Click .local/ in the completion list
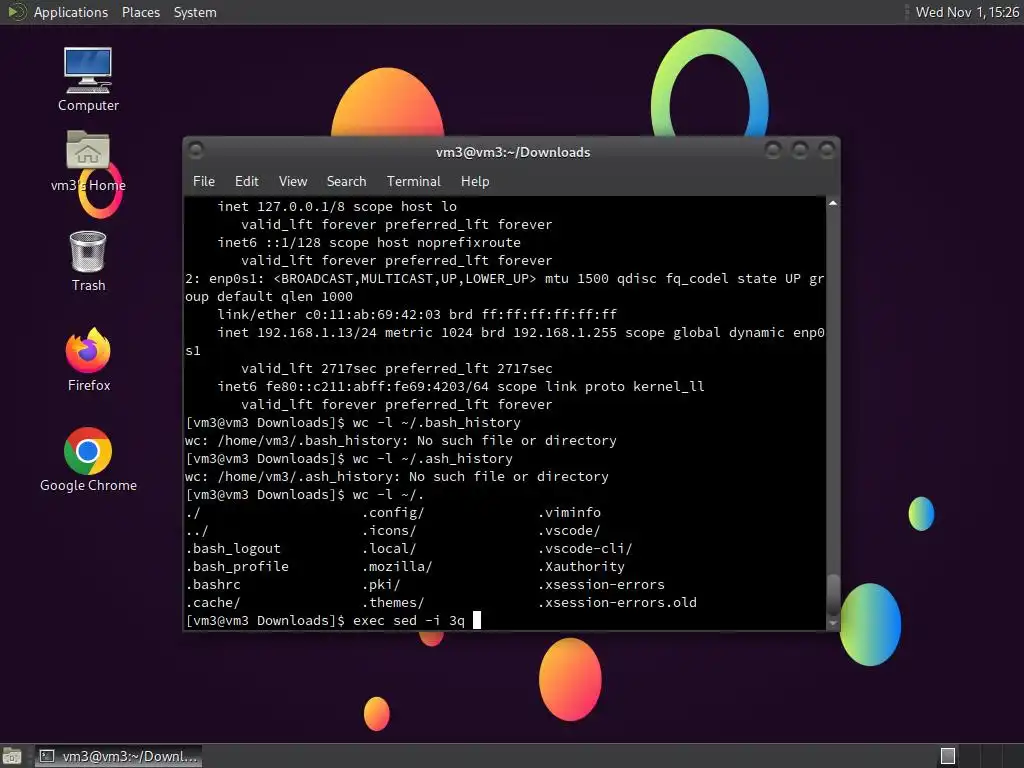This screenshot has height=768, width=1024. (x=389, y=549)
